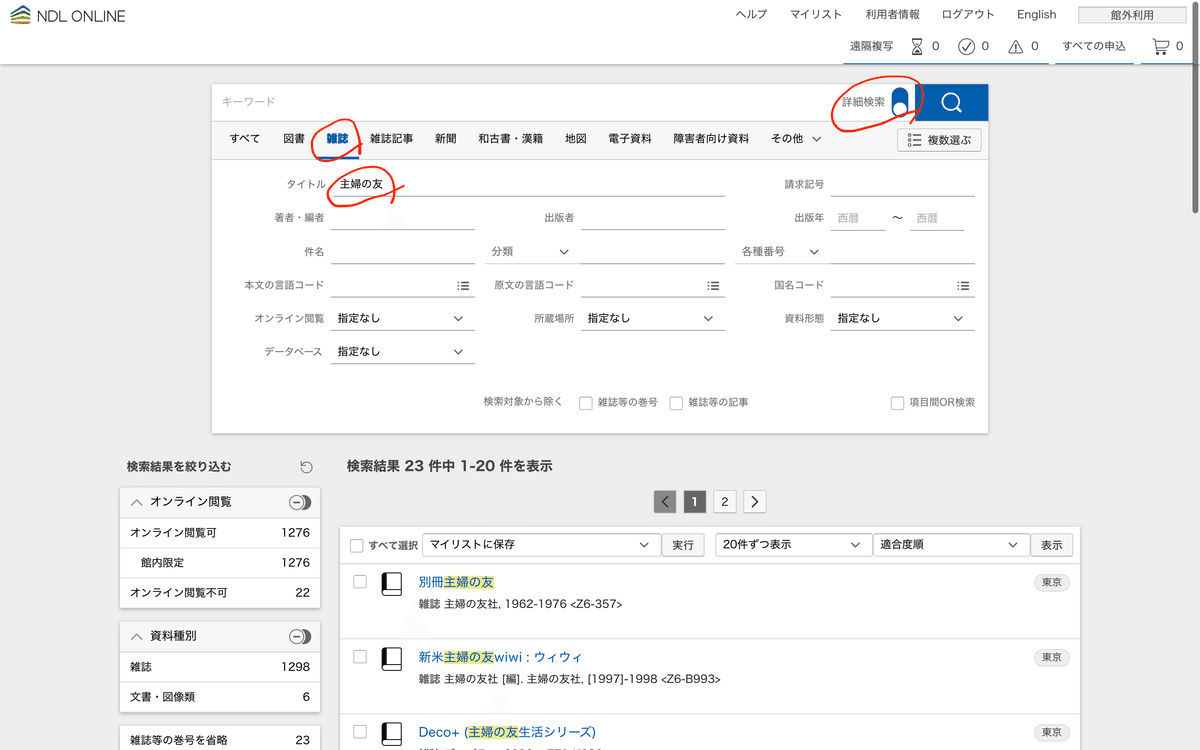This screenshot has height=750, width=1200.
Task: Open the 各種番号 dropdown
Action: 780,252
